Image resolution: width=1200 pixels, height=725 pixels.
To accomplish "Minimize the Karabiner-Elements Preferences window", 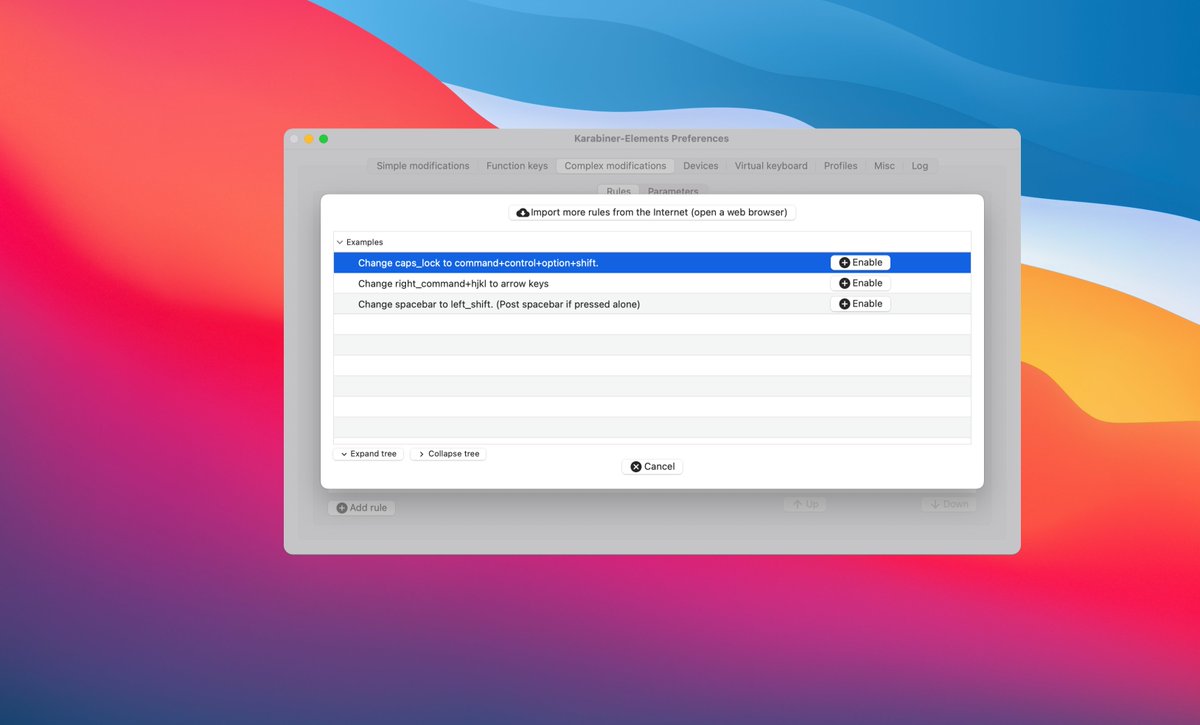I will (x=309, y=138).
